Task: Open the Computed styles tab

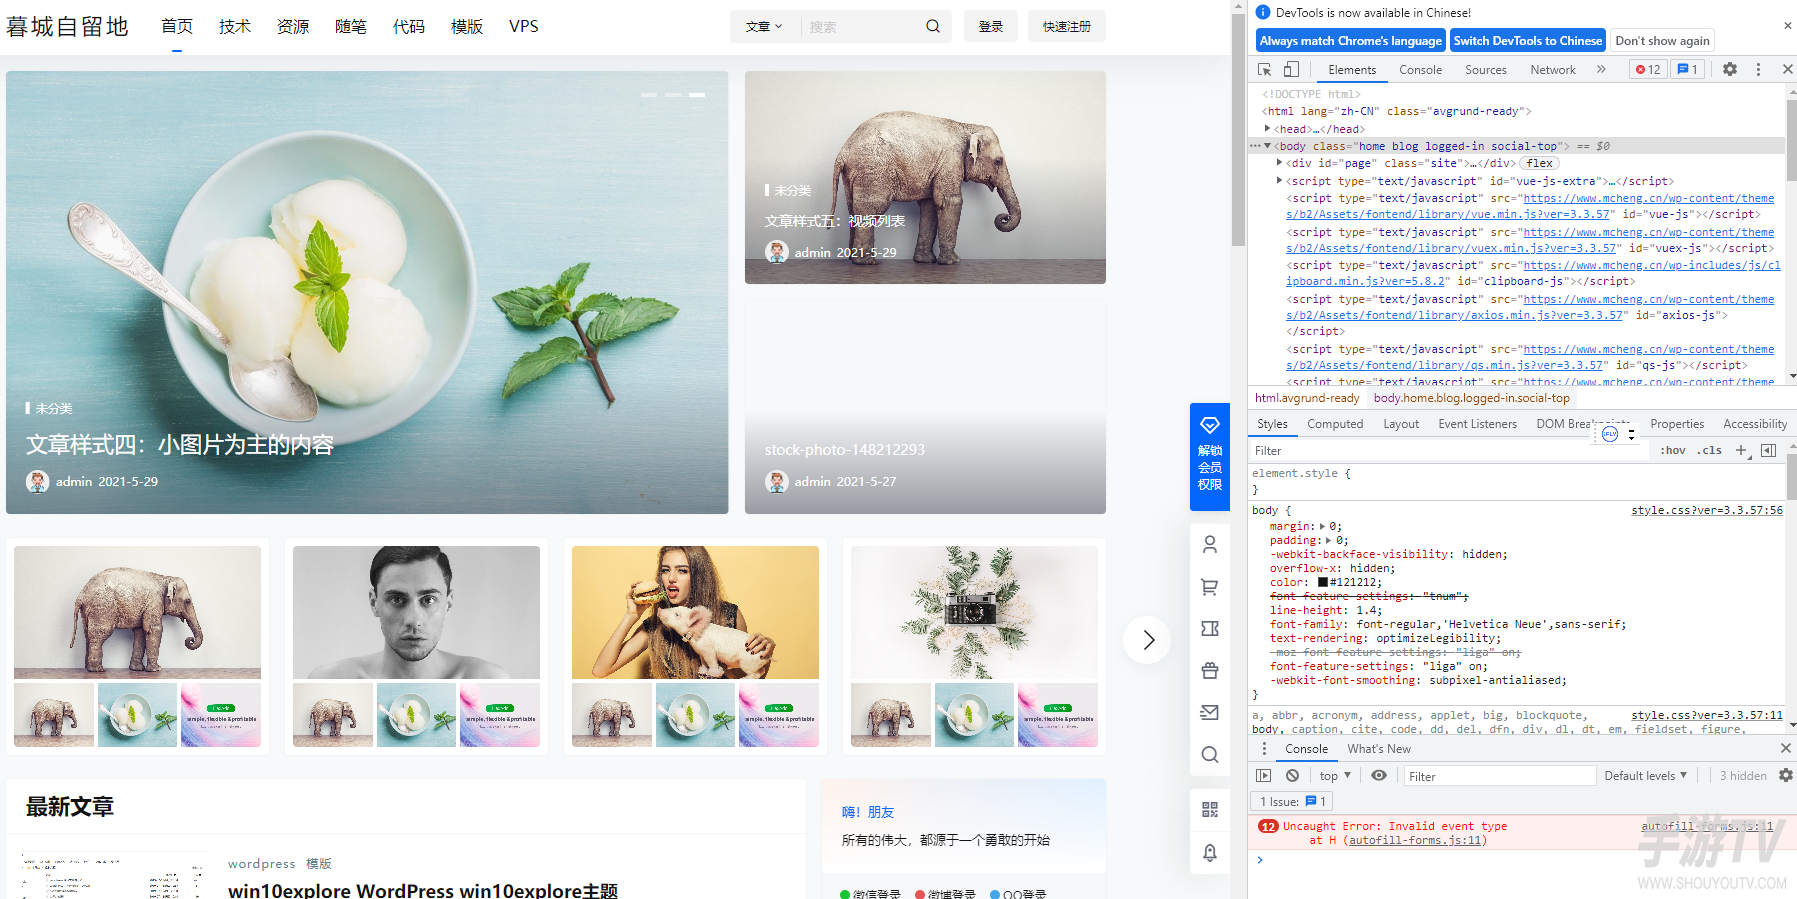Action: pyautogui.click(x=1335, y=424)
